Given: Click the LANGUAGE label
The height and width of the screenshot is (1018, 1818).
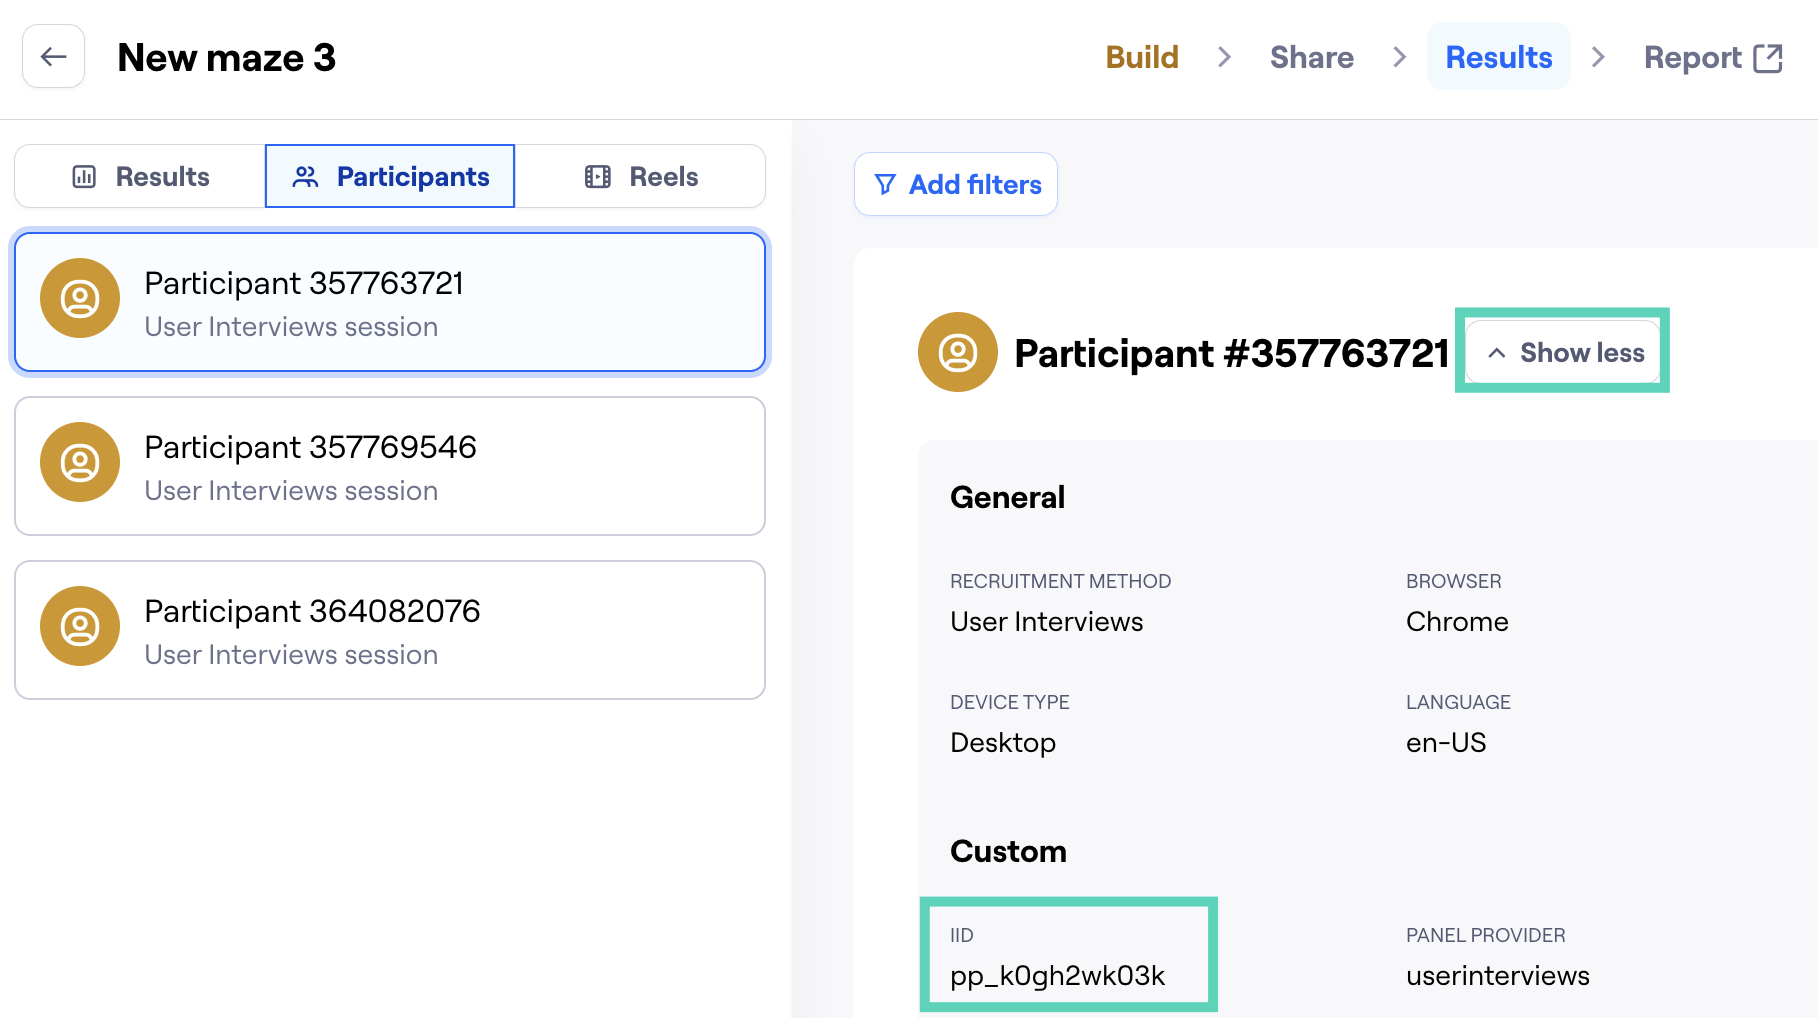Looking at the screenshot, I should 1458,702.
